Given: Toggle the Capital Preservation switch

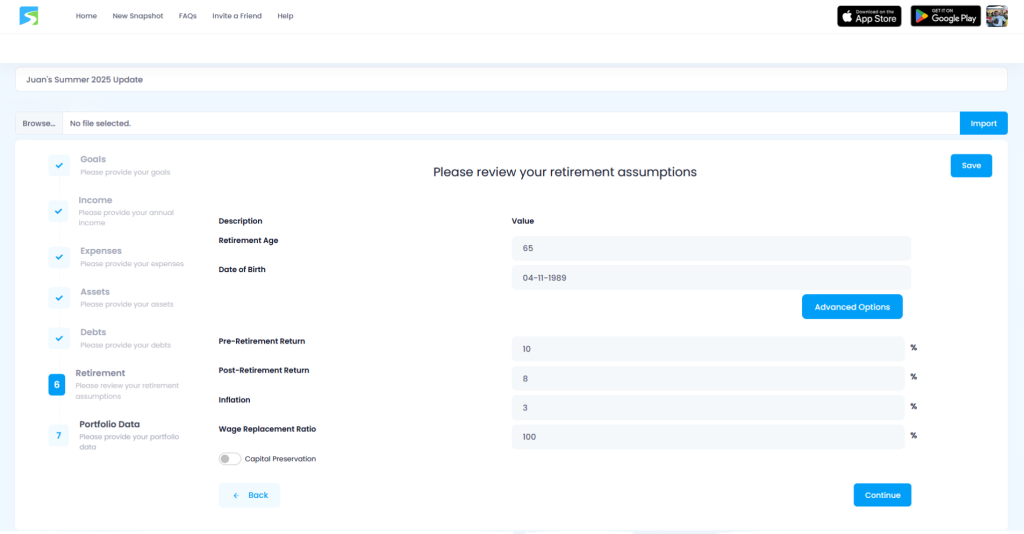Looking at the screenshot, I should point(230,459).
